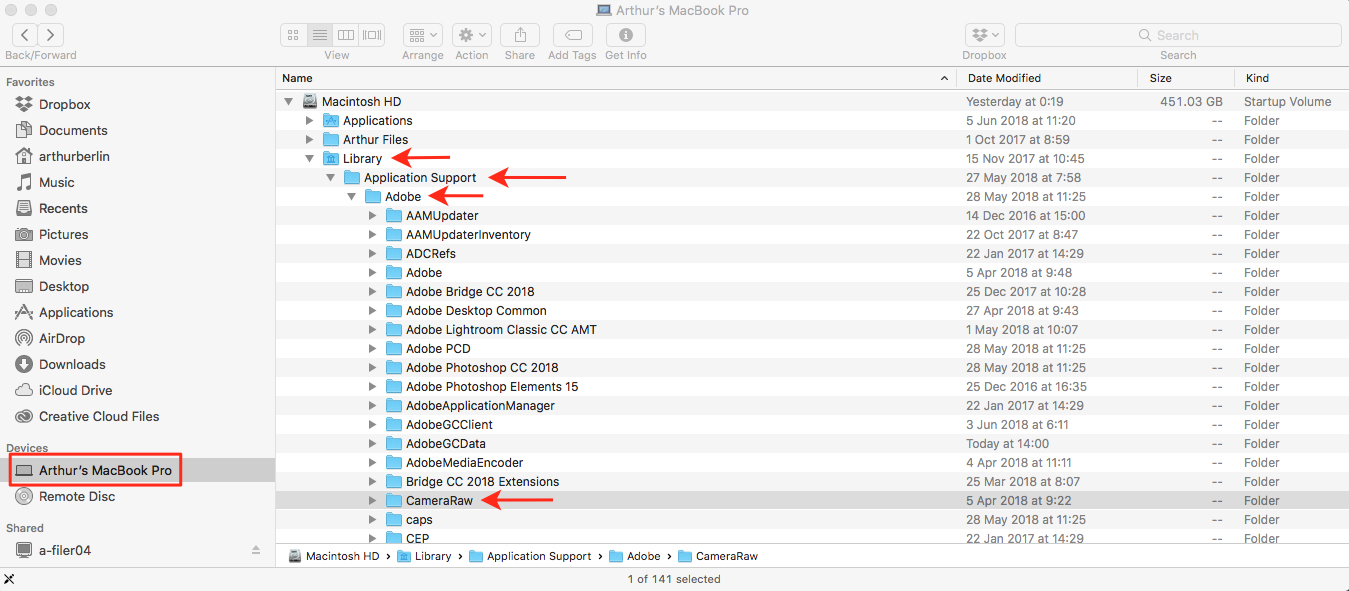Switch to list view in toolbar
Image resolution: width=1349 pixels, height=591 pixels.
(319, 35)
